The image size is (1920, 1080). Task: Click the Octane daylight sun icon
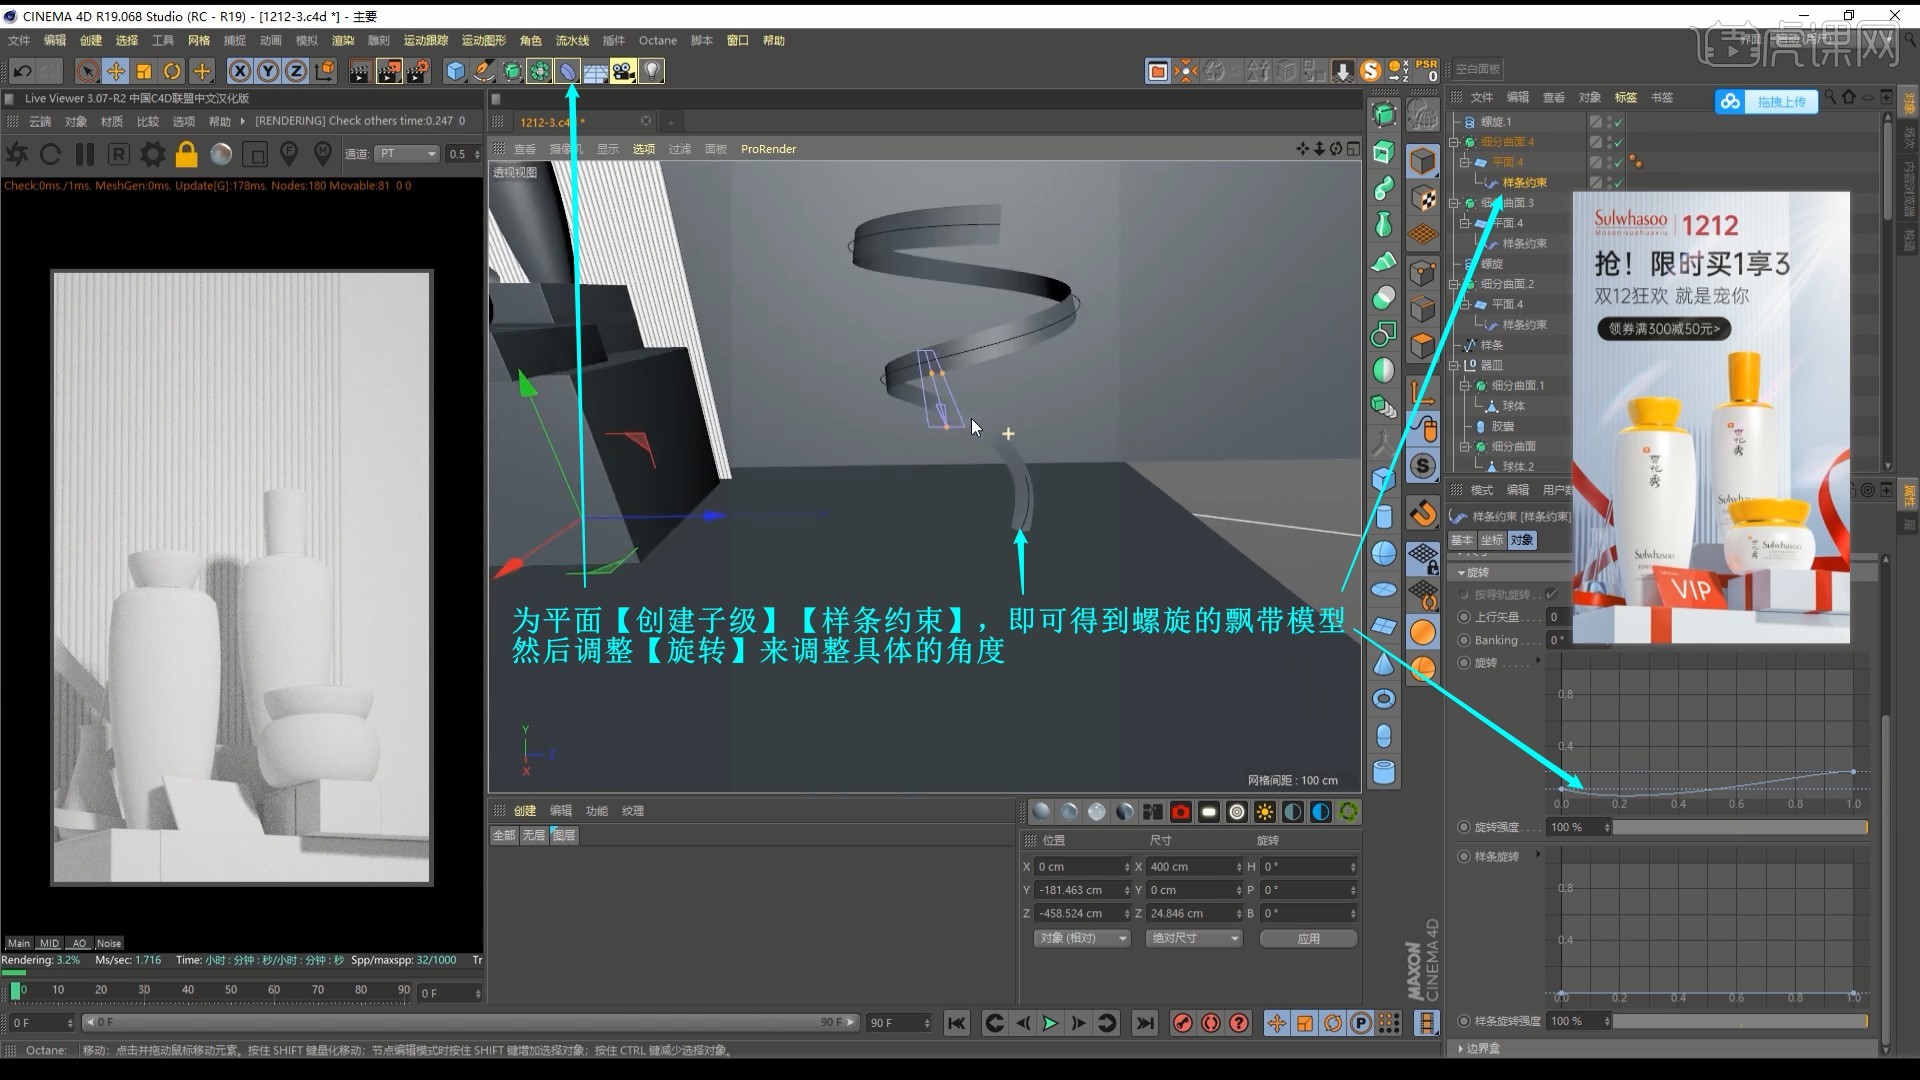click(x=1265, y=812)
